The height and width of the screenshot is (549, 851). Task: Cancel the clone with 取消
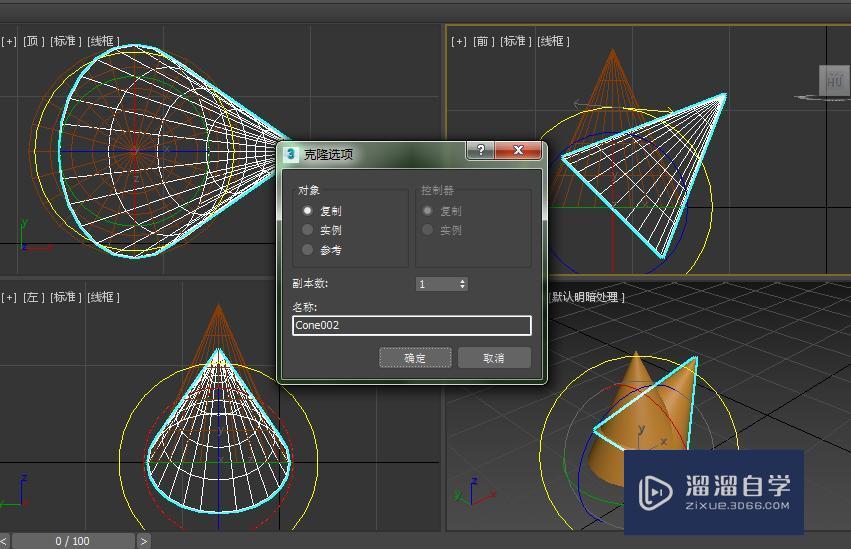click(x=494, y=358)
